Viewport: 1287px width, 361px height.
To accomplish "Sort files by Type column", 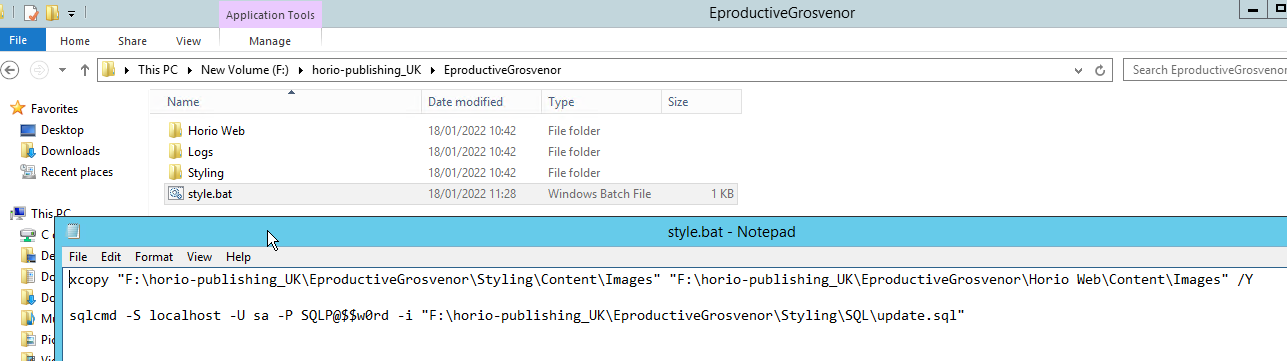I will click(601, 102).
